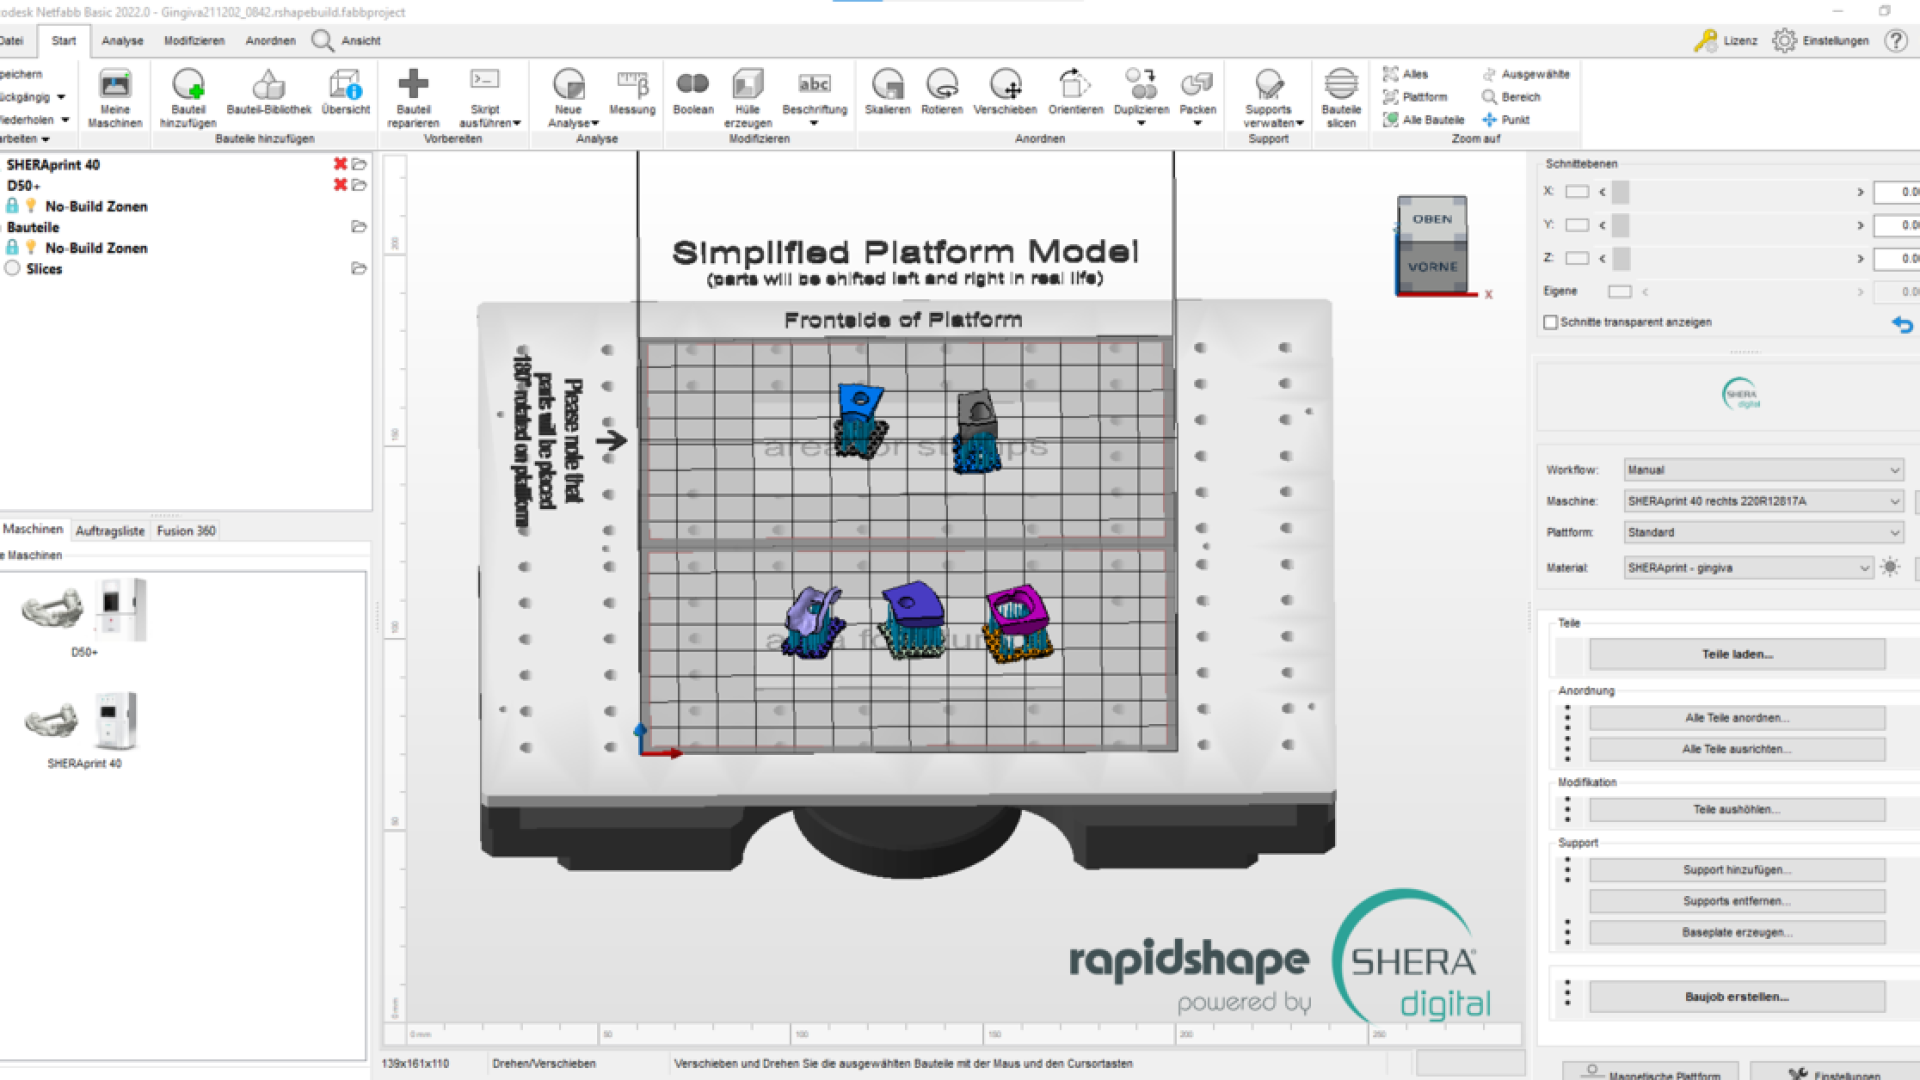Zoom to Plattform
1920x1080 pixels.
coord(1415,97)
